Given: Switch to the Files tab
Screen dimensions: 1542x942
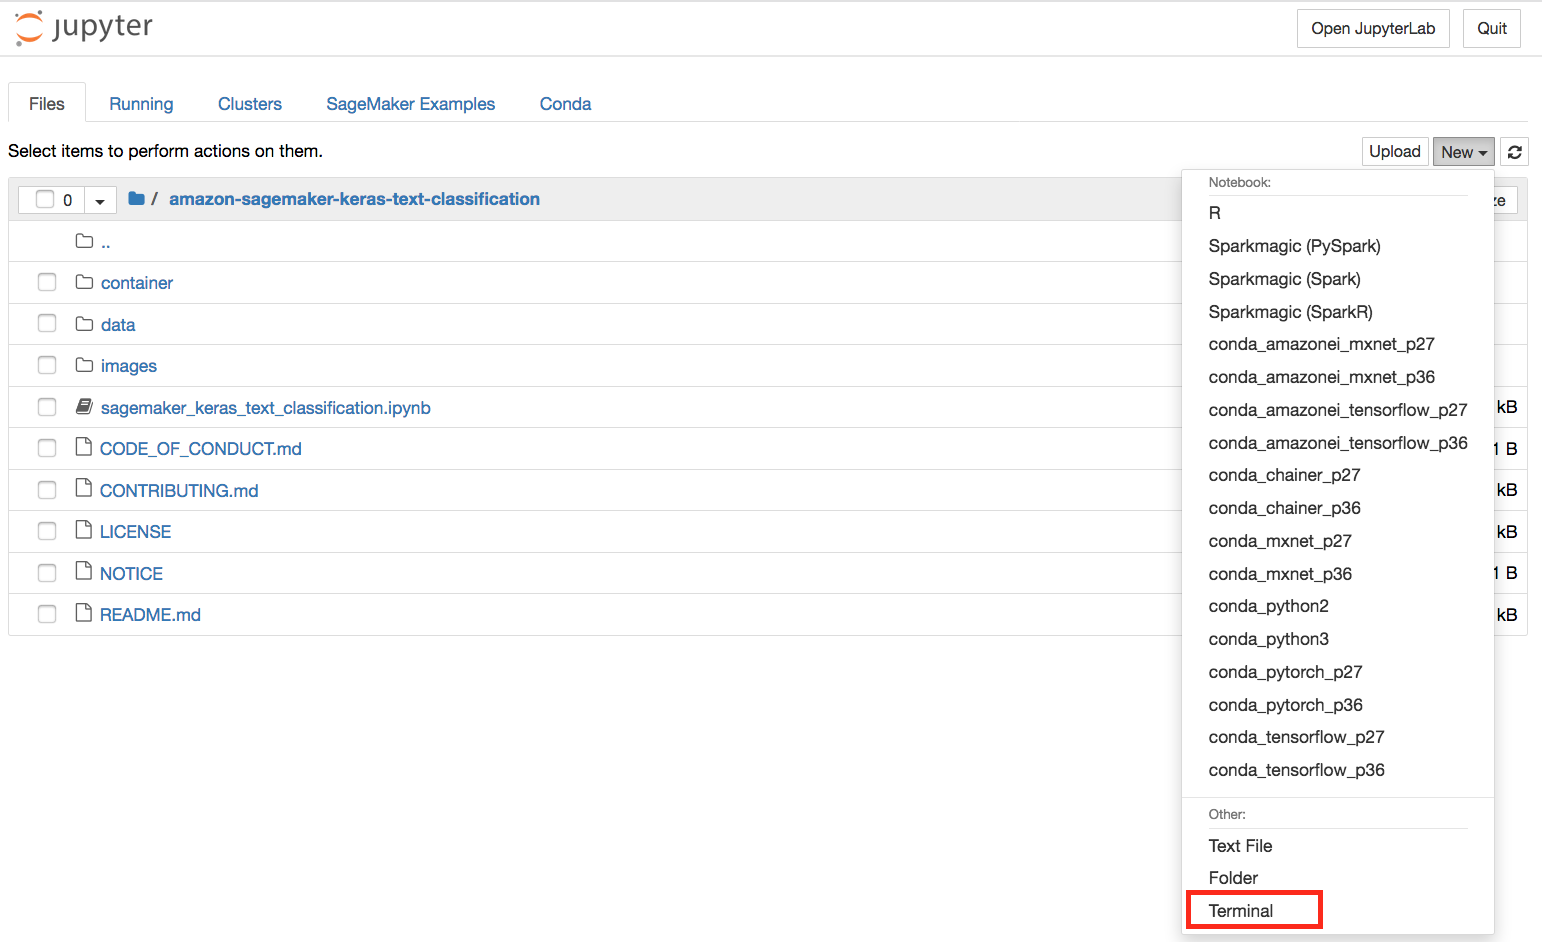Looking at the screenshot, I should 47,104.
